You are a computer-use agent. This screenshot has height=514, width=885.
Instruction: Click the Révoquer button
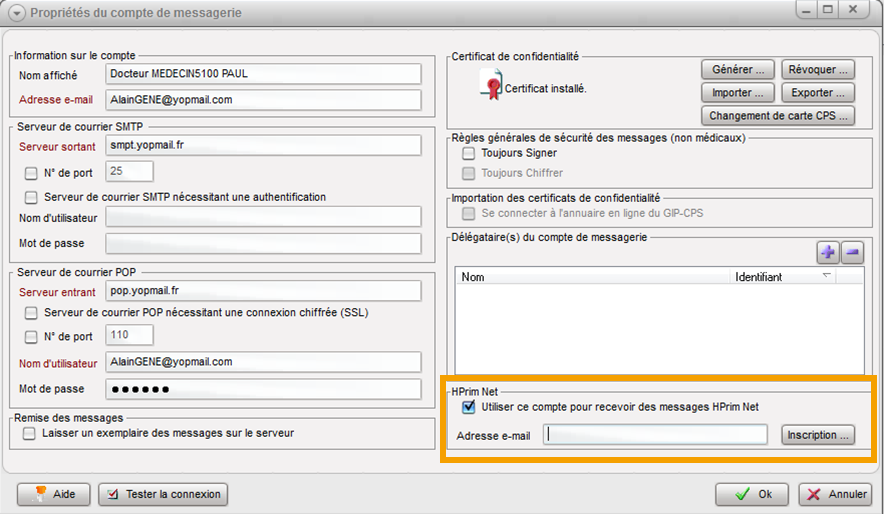pos(818,69)
